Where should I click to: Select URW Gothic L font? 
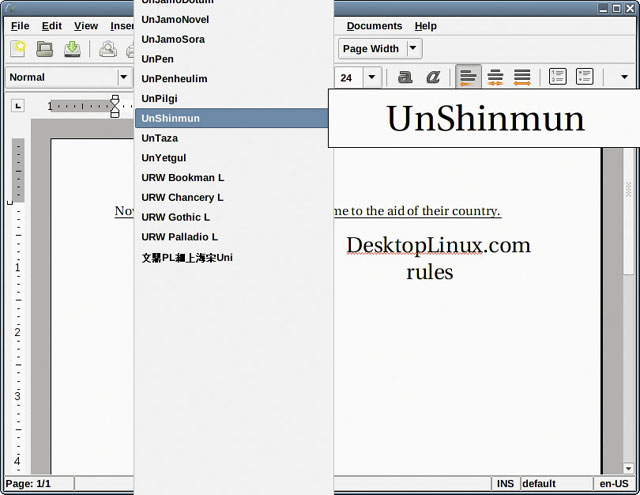pyautogui.click(x=233, y=217)
